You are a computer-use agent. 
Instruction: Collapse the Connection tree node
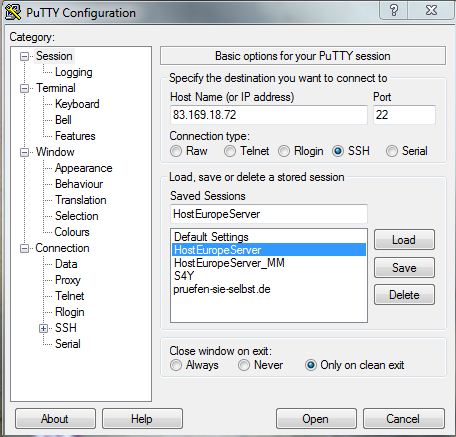(24, 248)
